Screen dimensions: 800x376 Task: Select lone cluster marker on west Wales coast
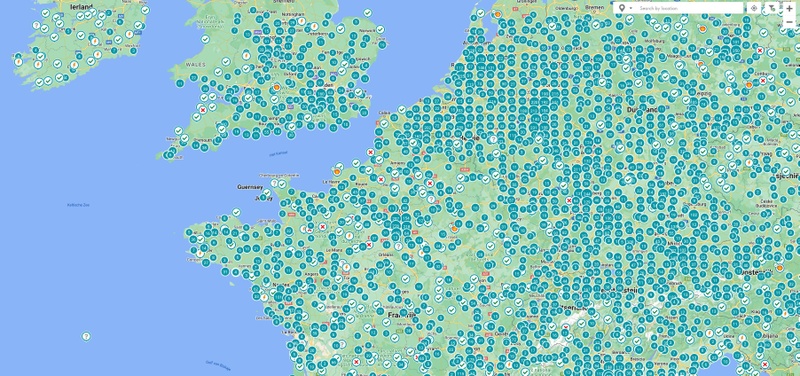coord(180,83)
